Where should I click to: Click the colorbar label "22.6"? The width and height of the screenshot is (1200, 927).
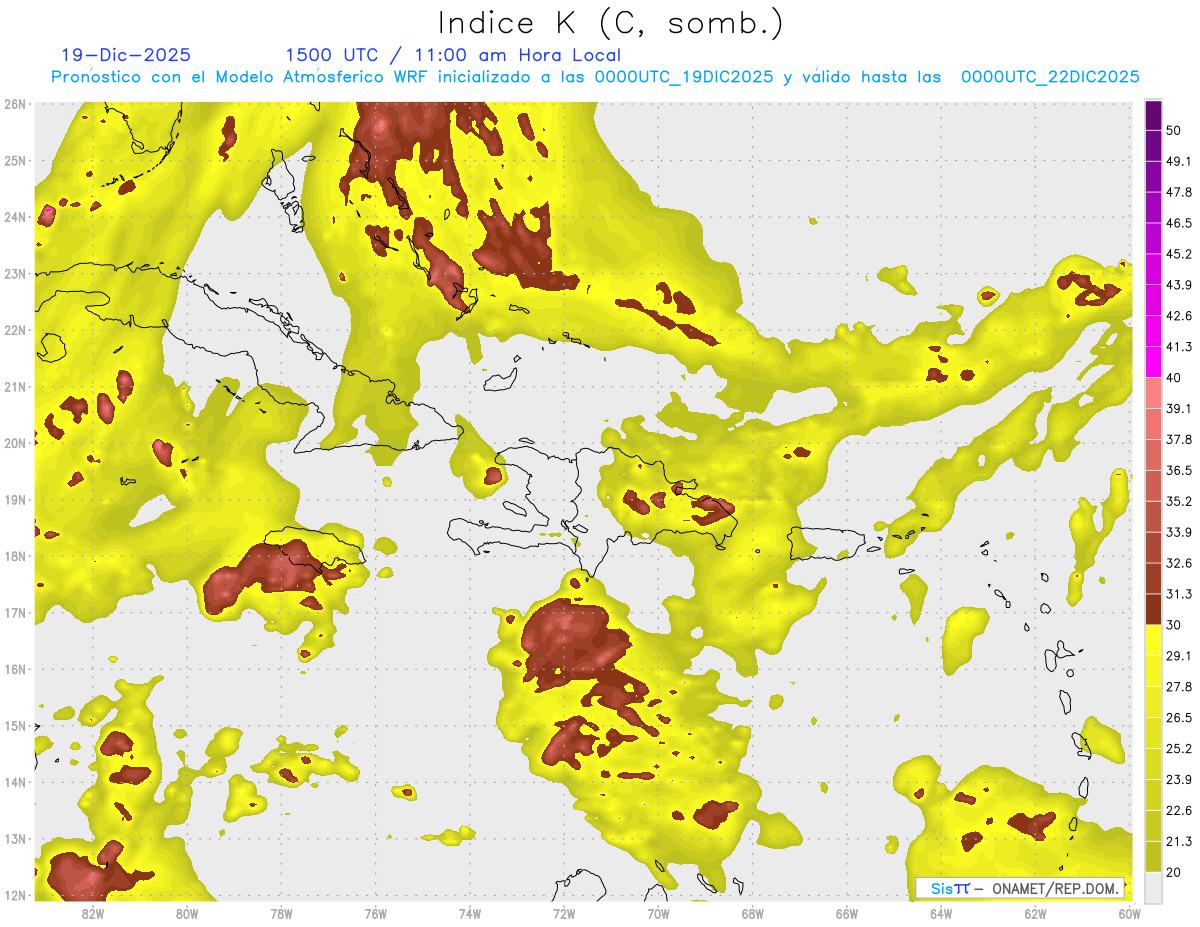1179,811
